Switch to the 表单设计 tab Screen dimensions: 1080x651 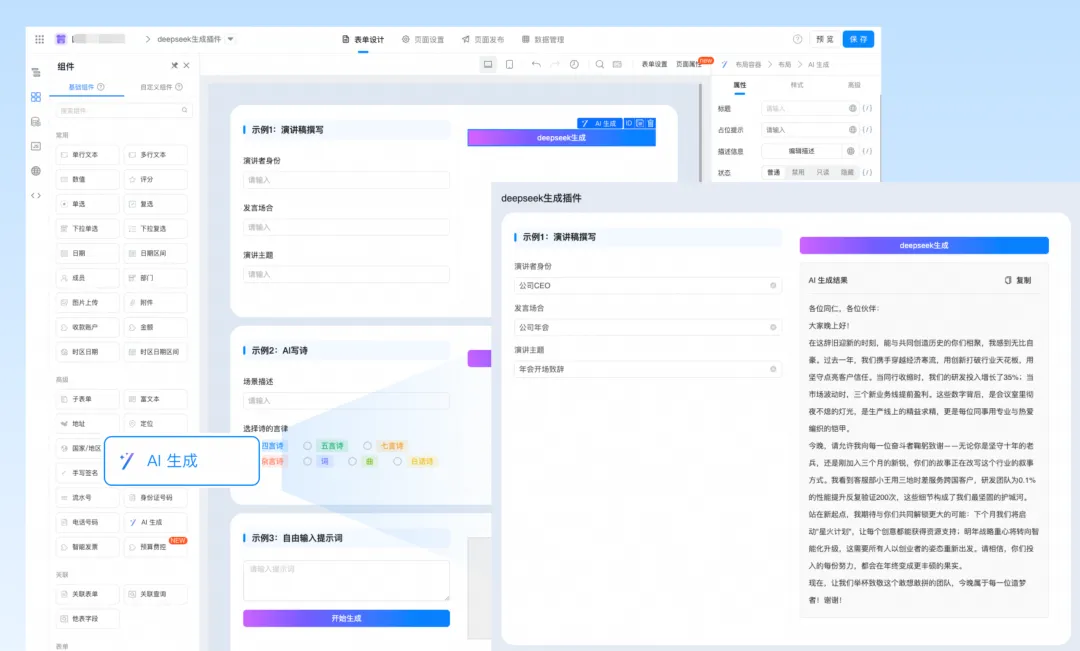(x=363, y=39)
